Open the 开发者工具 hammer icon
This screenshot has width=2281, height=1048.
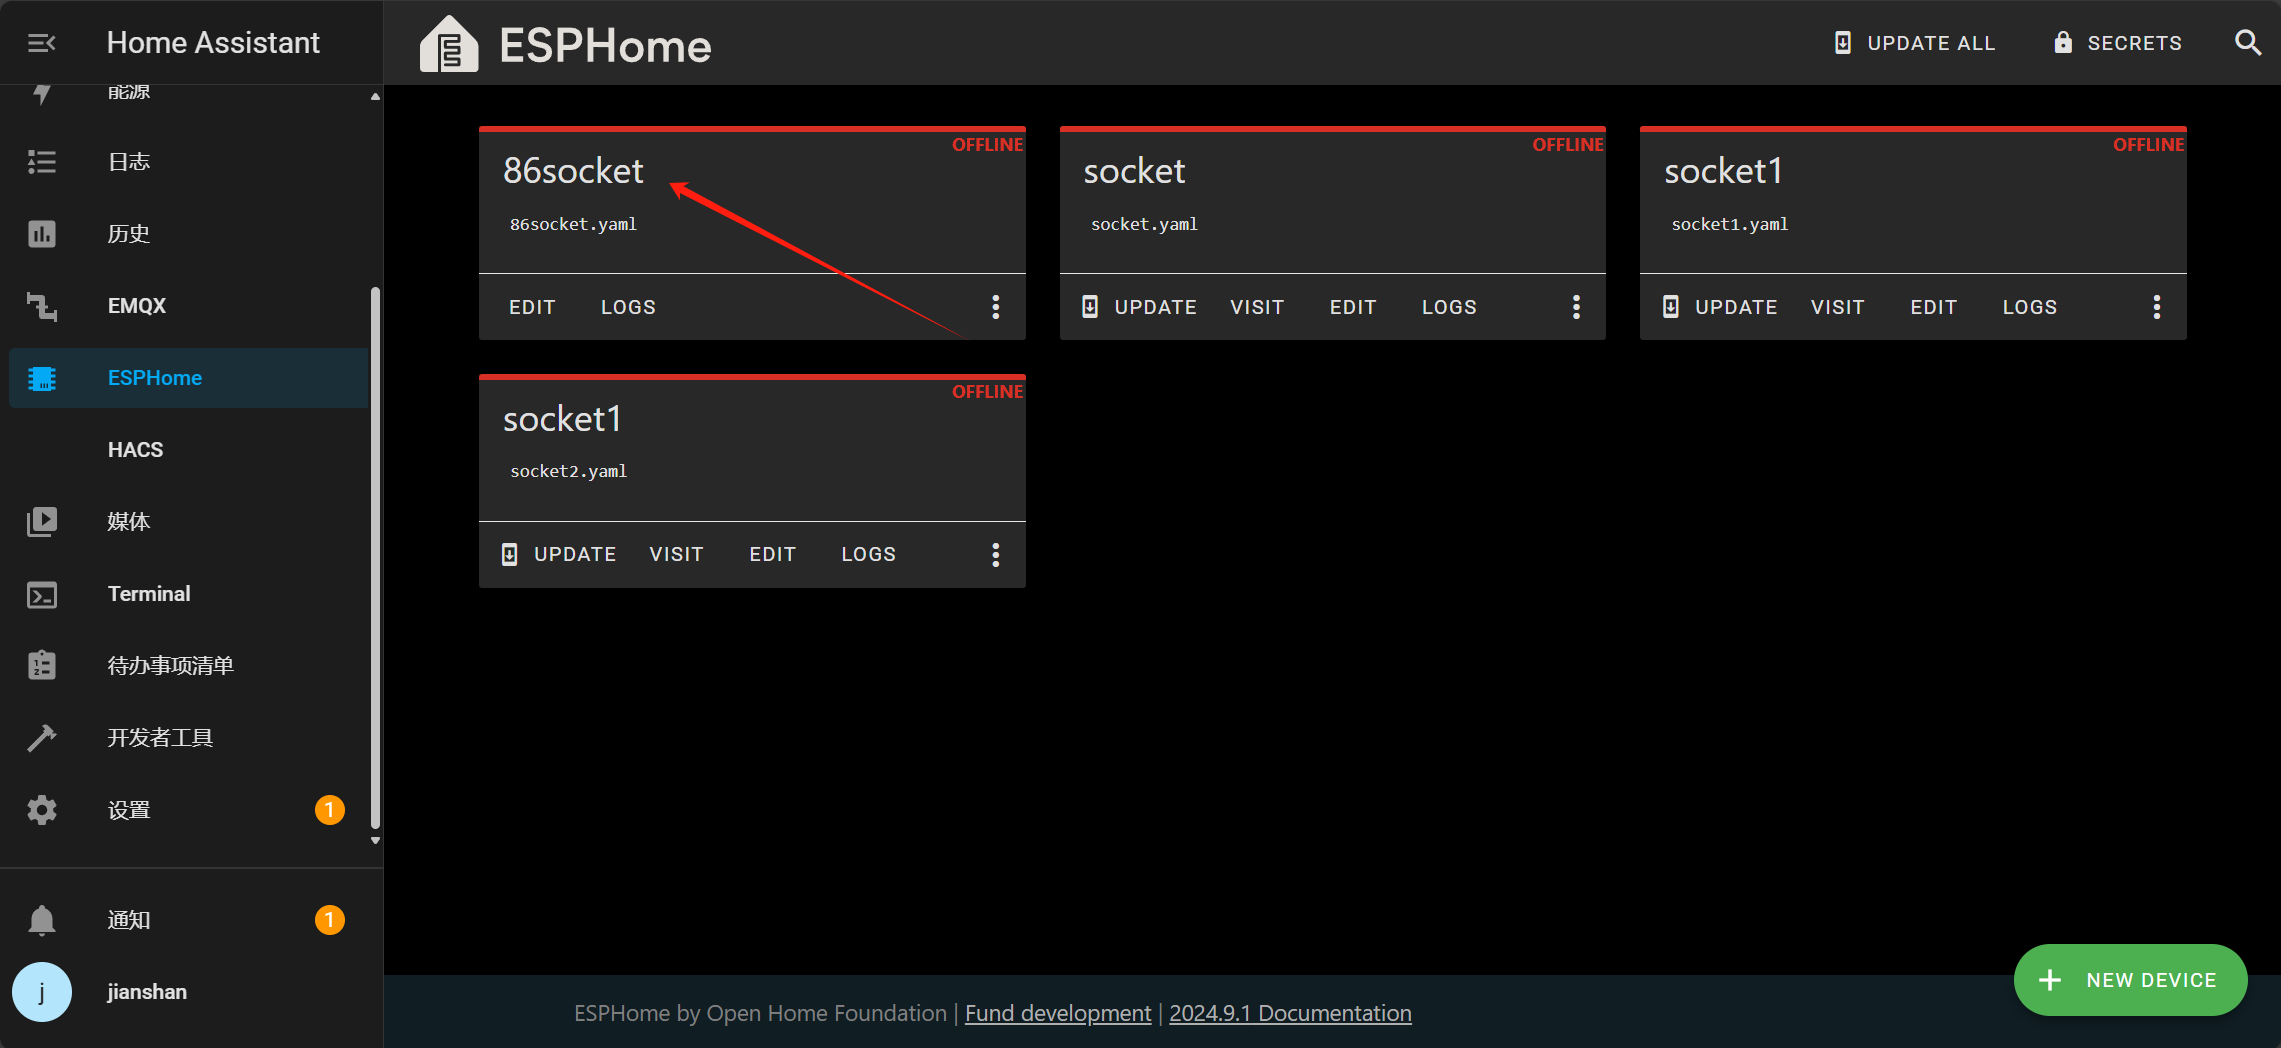coord(41,738)
